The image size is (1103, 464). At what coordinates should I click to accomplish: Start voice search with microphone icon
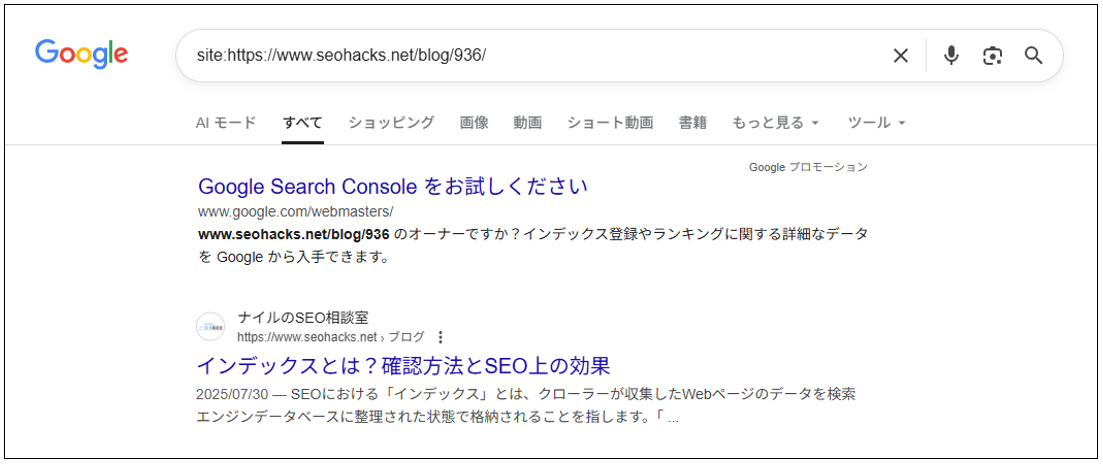click(951, 56)
